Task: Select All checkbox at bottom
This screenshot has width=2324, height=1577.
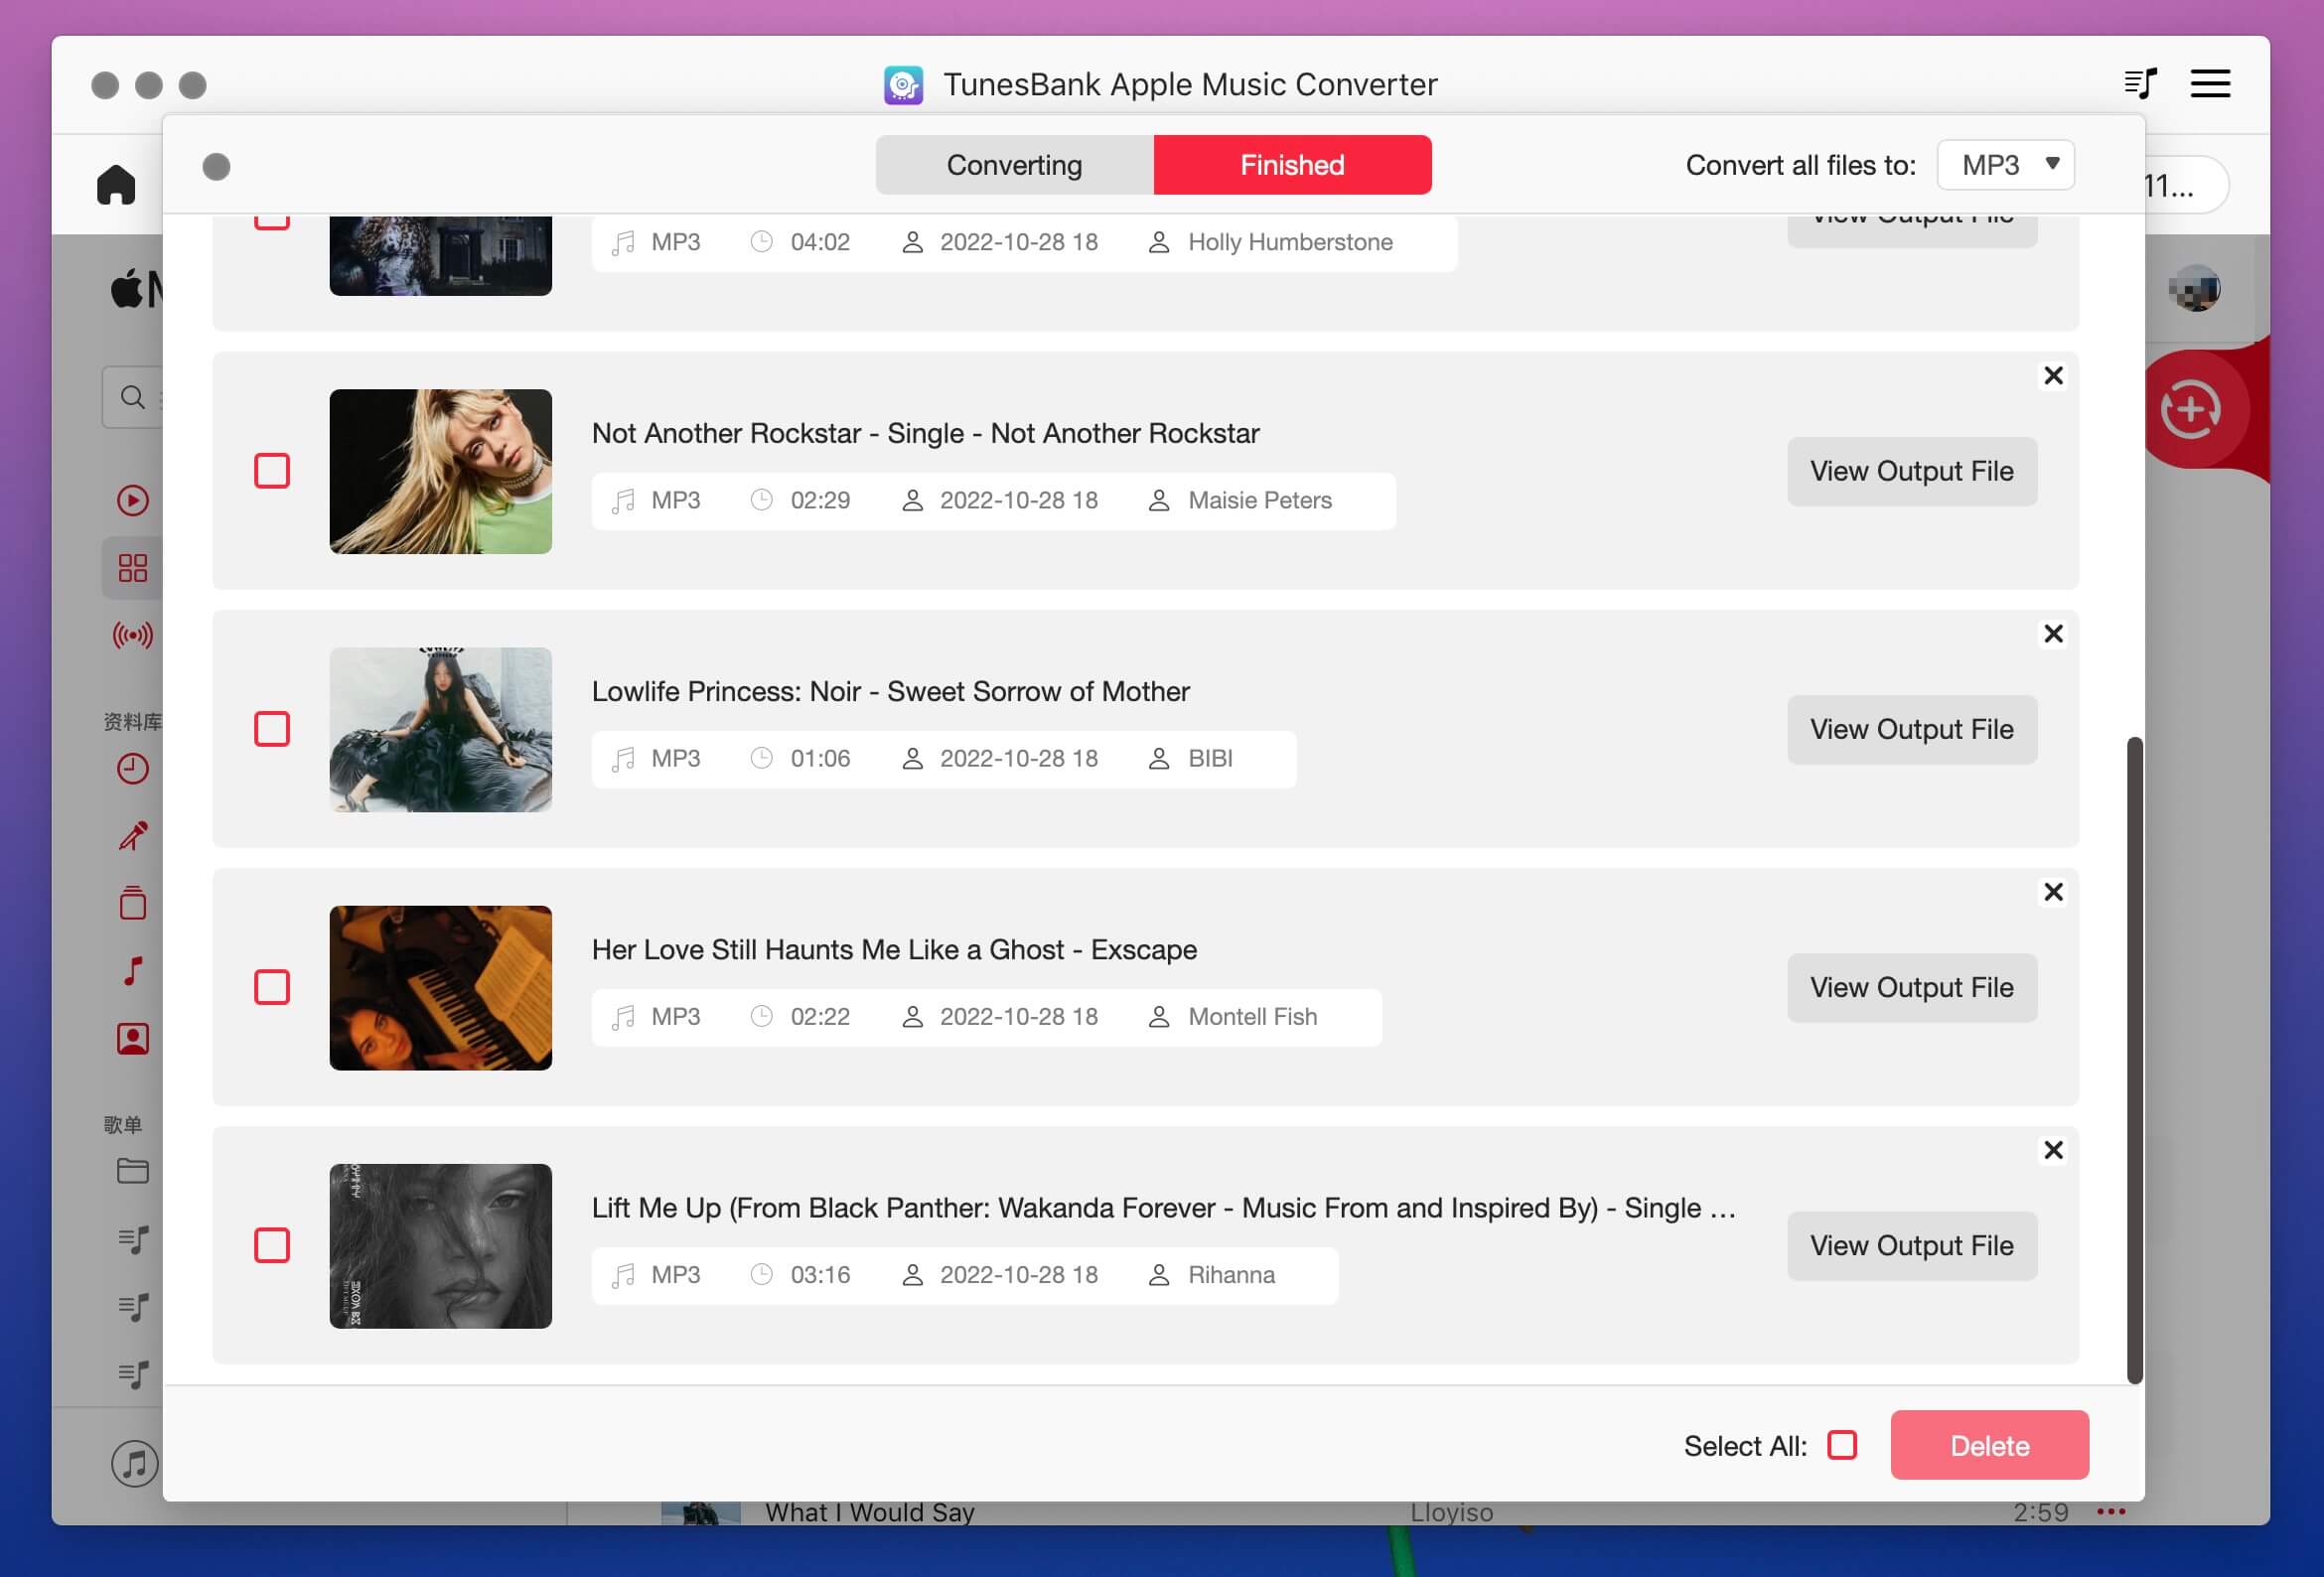Action: [1842, 1445]
